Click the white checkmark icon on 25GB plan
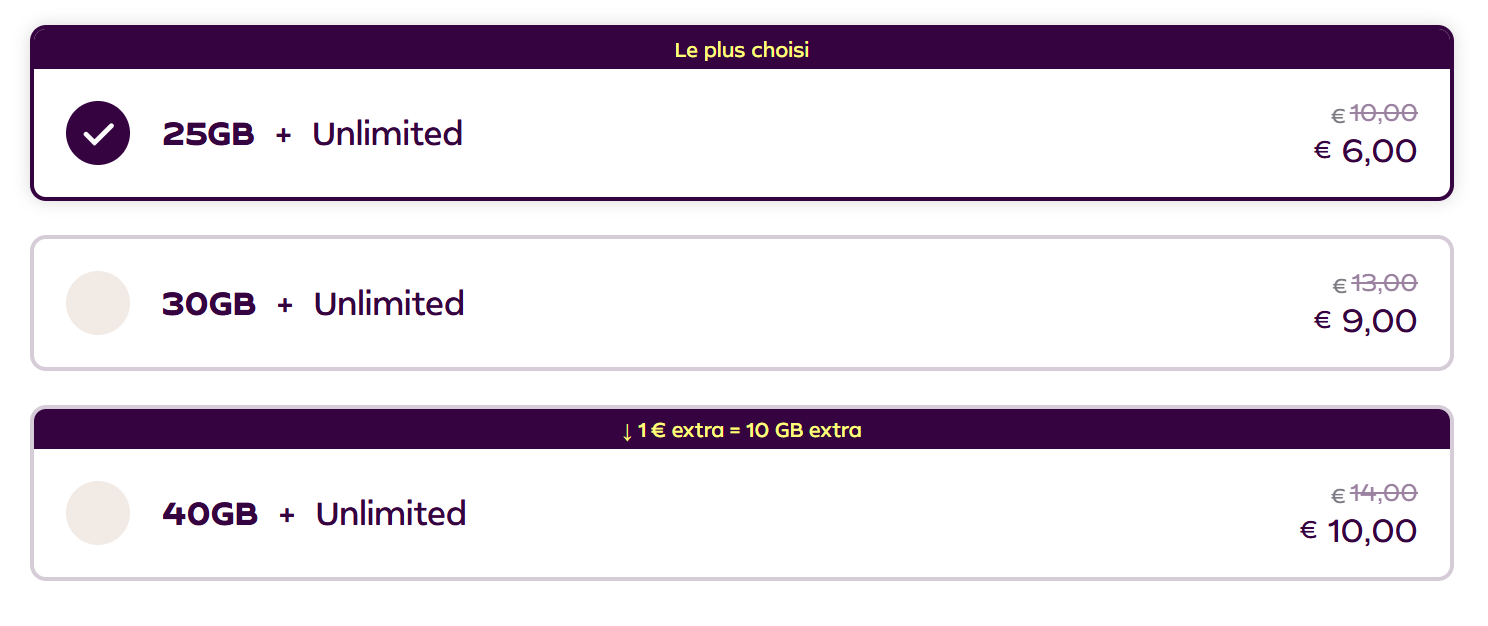This screenshot has width=1488, height=626. [x=97, y=132]
